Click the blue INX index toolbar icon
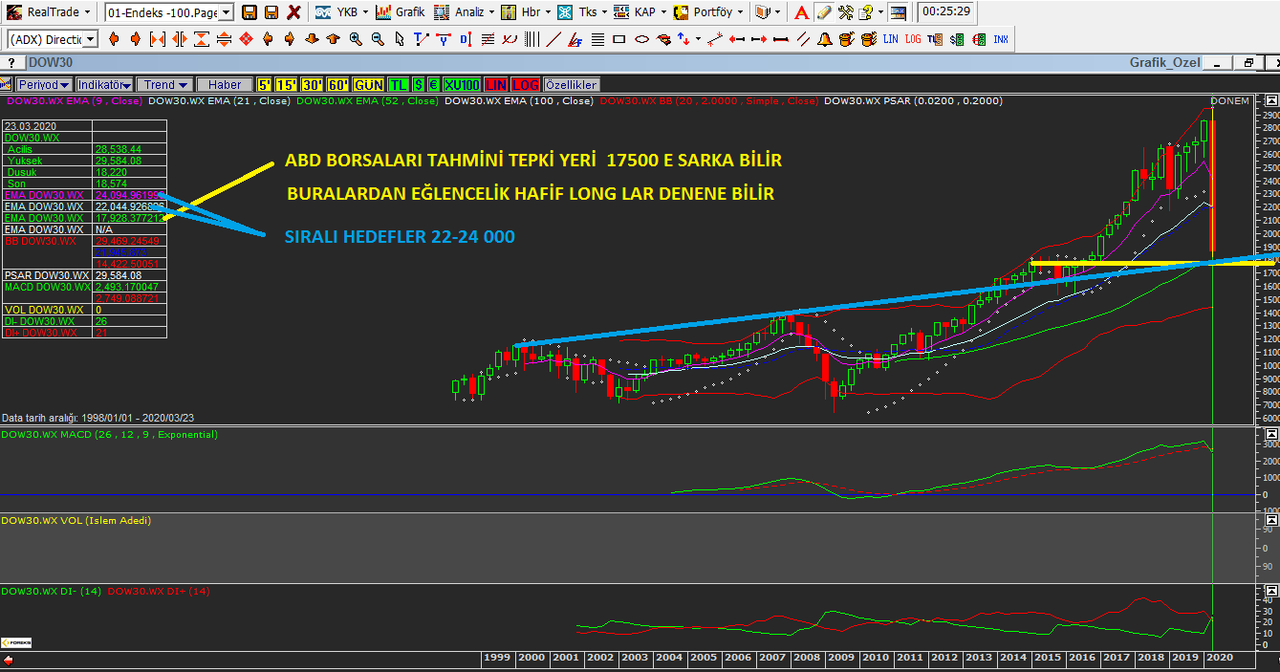 tap(1001, 39)
